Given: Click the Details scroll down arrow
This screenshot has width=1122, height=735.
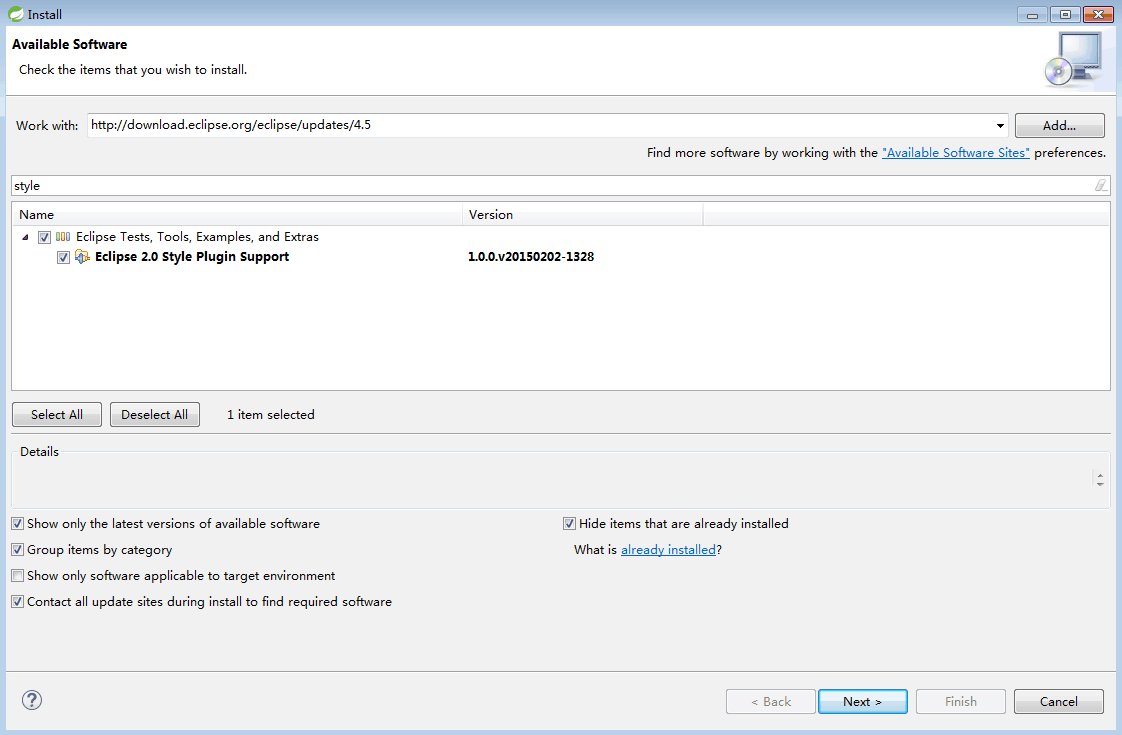Looking at the screenshot, I should pyautogui.click(x=1100, y=485).
